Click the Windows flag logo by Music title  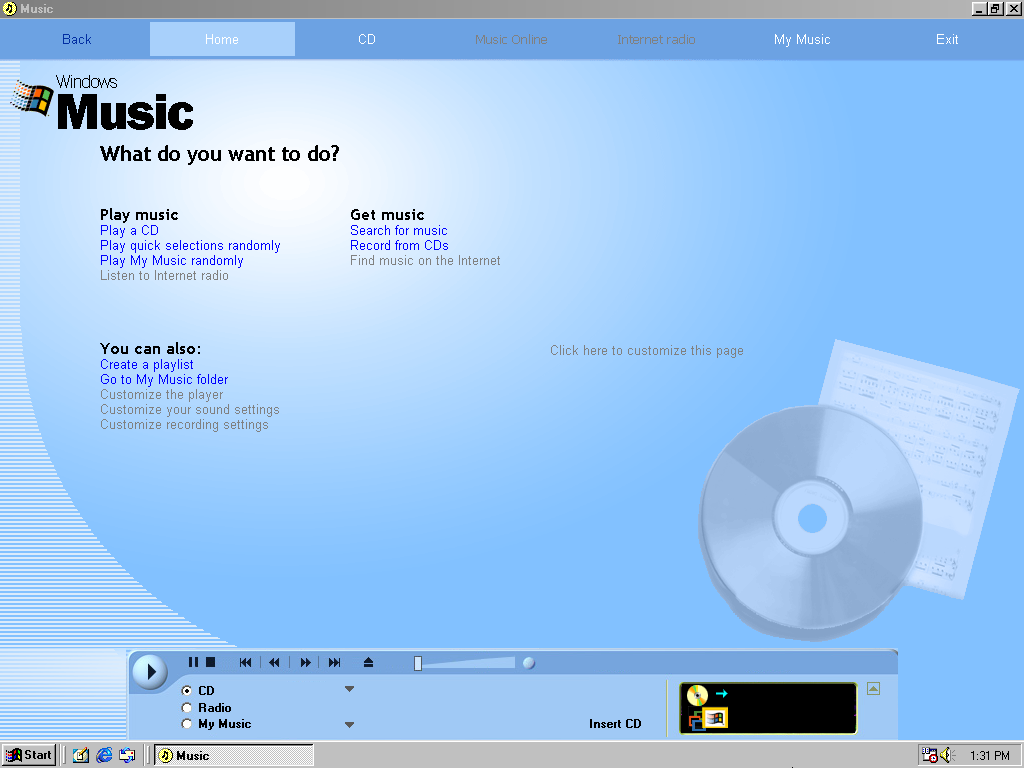coord(31,98)
